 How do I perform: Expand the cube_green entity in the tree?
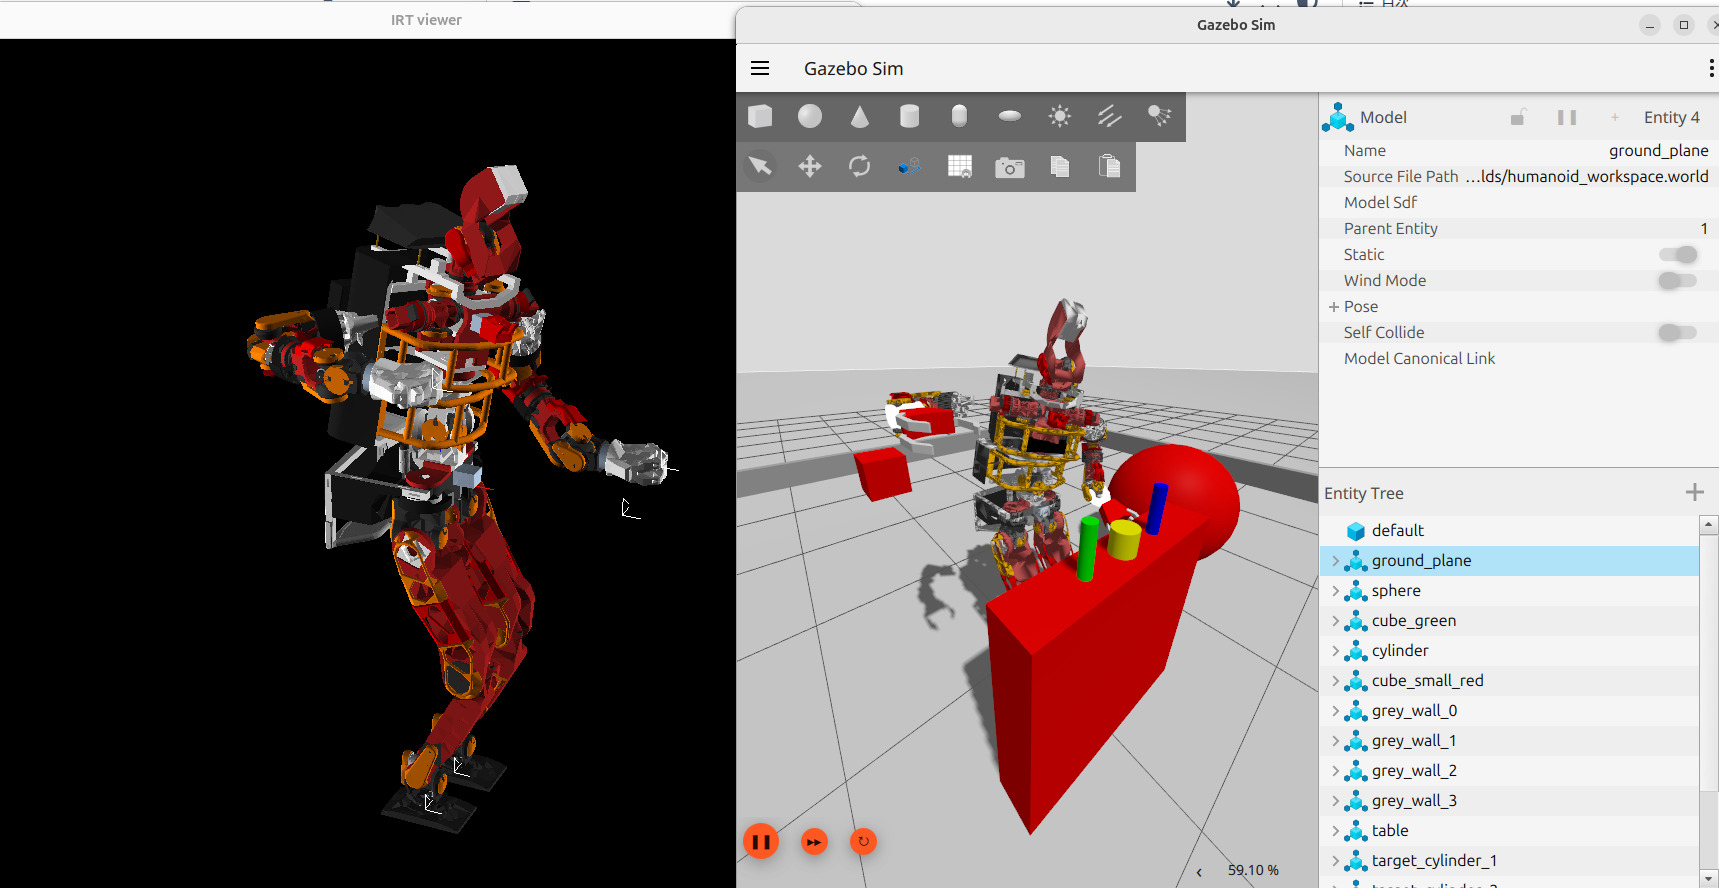[1335, 621]
